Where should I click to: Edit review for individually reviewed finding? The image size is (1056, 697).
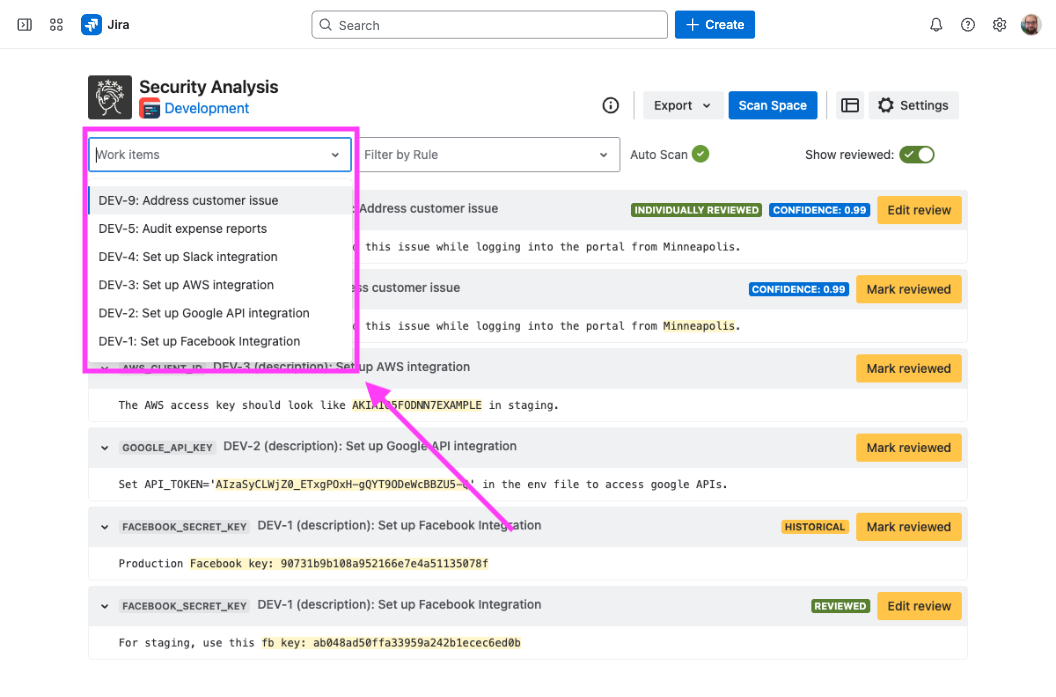[x=919, y=210]
